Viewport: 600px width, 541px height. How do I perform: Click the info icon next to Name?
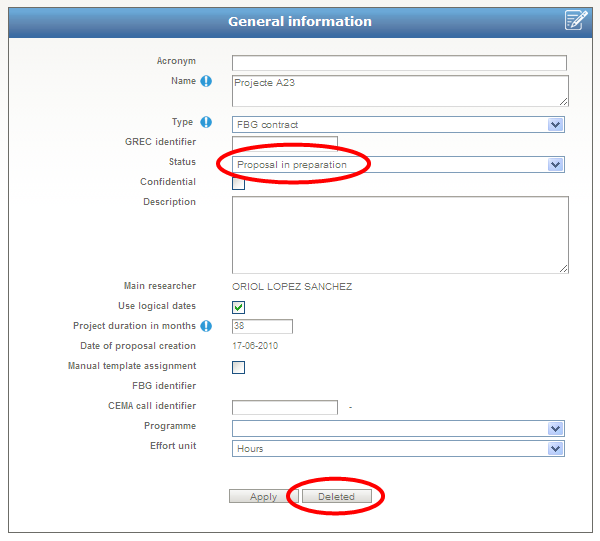pyautogui.click(x=207, y=82)
